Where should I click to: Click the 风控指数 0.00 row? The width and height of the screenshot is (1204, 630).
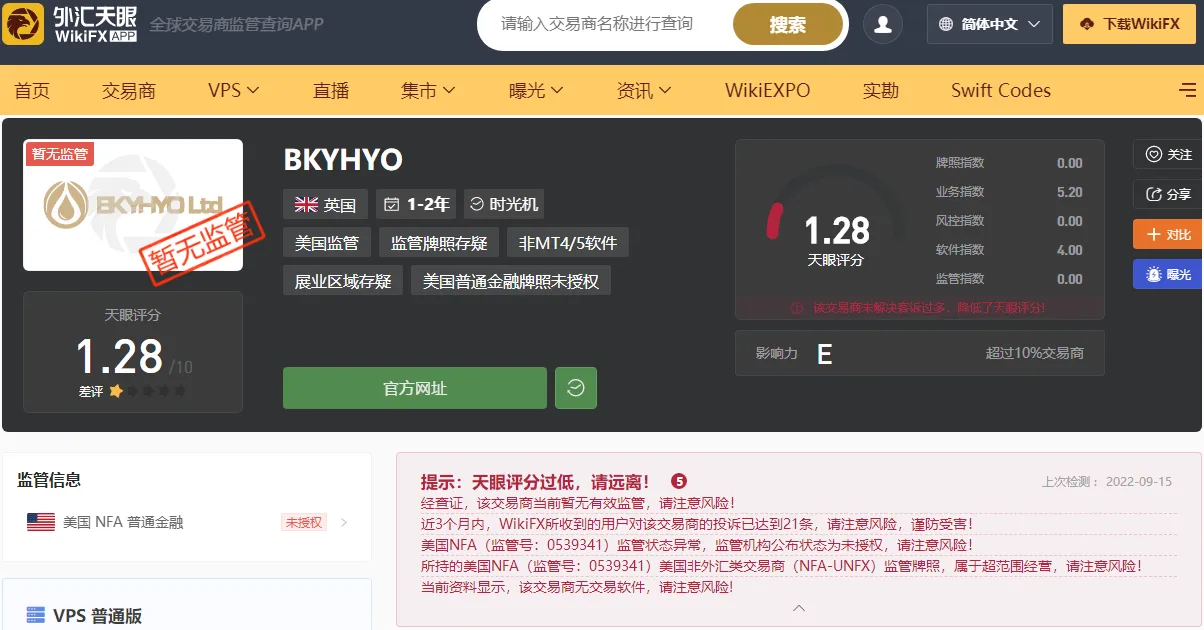tap(1009, 221)
